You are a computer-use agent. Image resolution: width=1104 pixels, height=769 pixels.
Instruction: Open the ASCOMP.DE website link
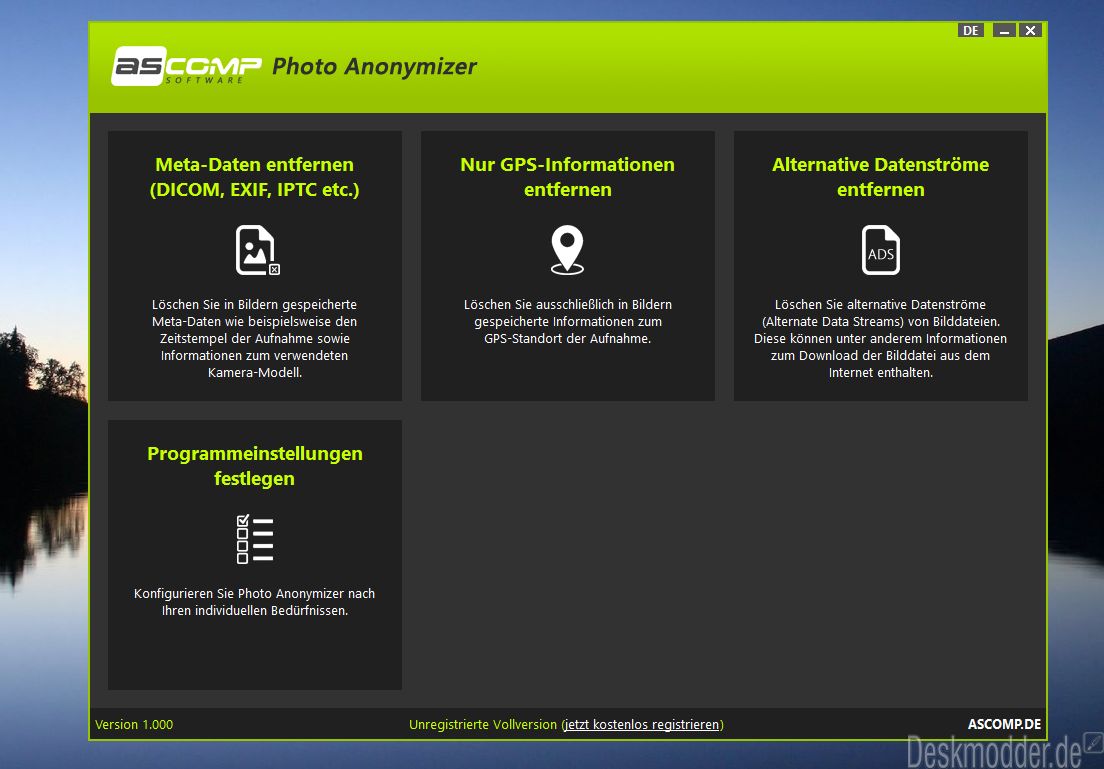pos(1004,724)
